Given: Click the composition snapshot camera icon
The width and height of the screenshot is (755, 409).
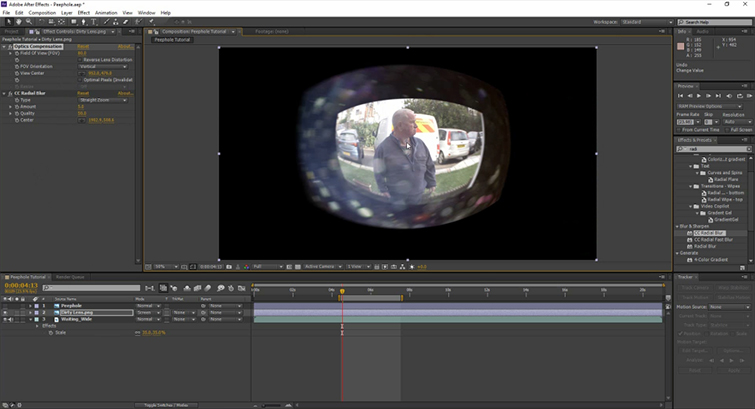Looking at the screenshot, I should point(229,267).
